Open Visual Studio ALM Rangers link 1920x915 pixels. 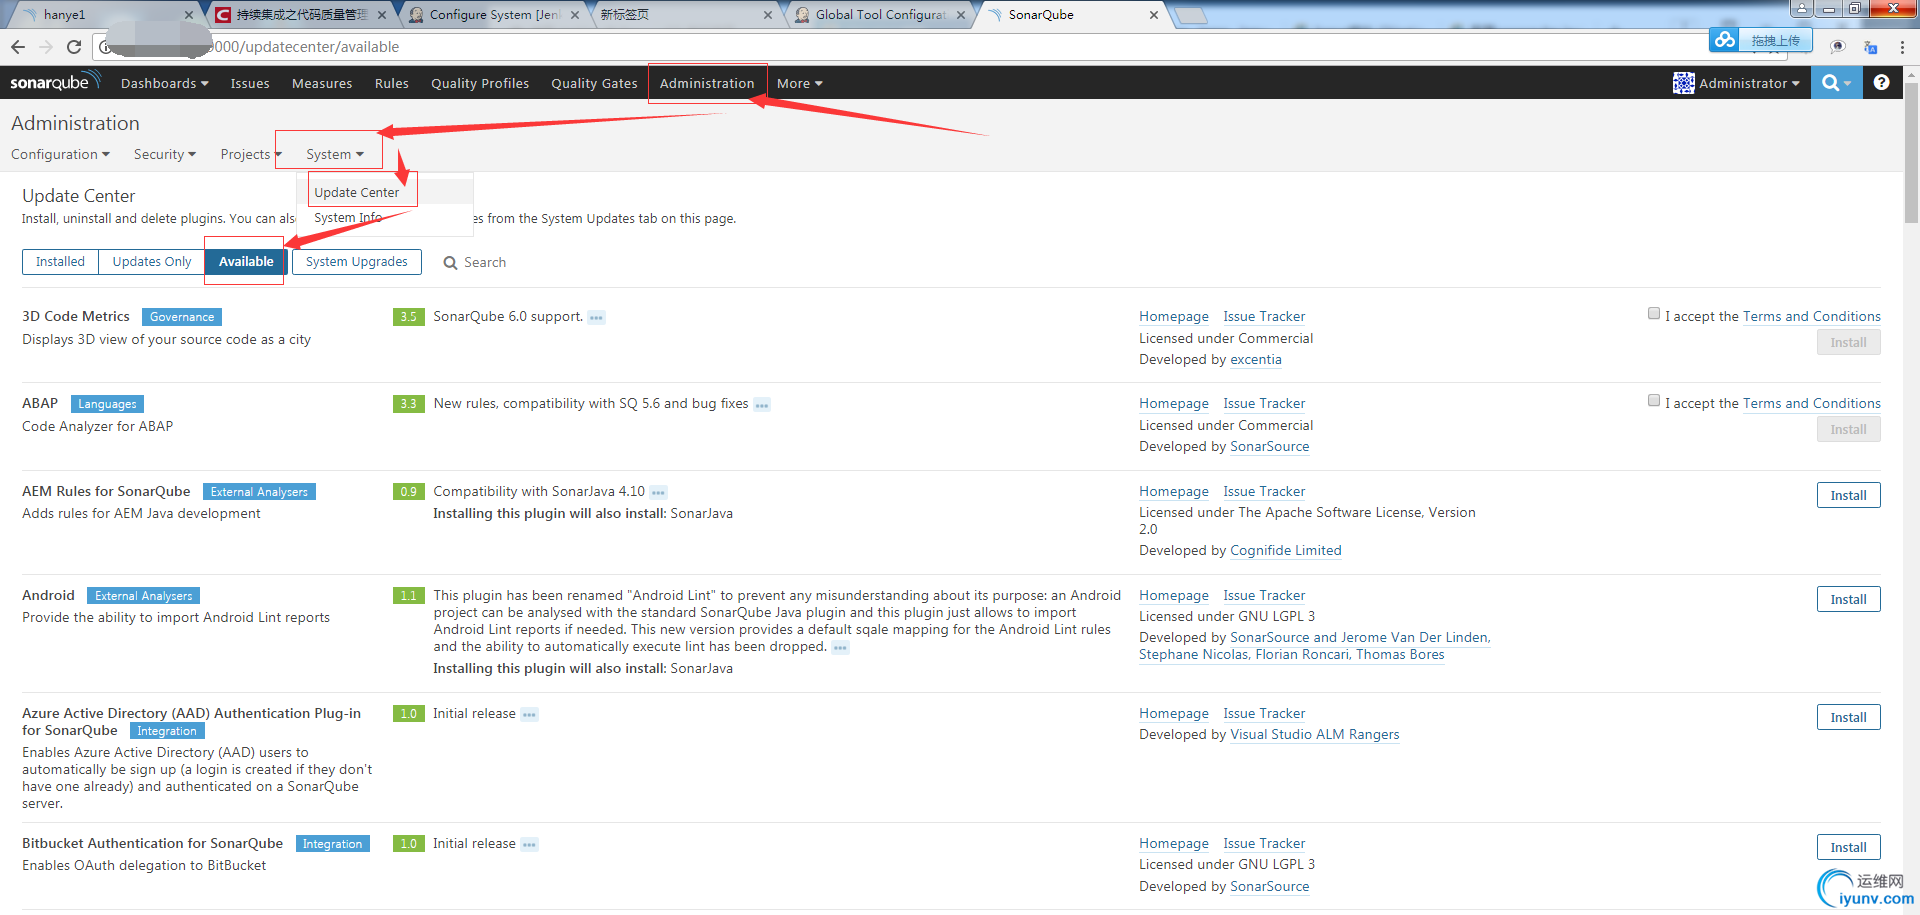pos(1315,735)
